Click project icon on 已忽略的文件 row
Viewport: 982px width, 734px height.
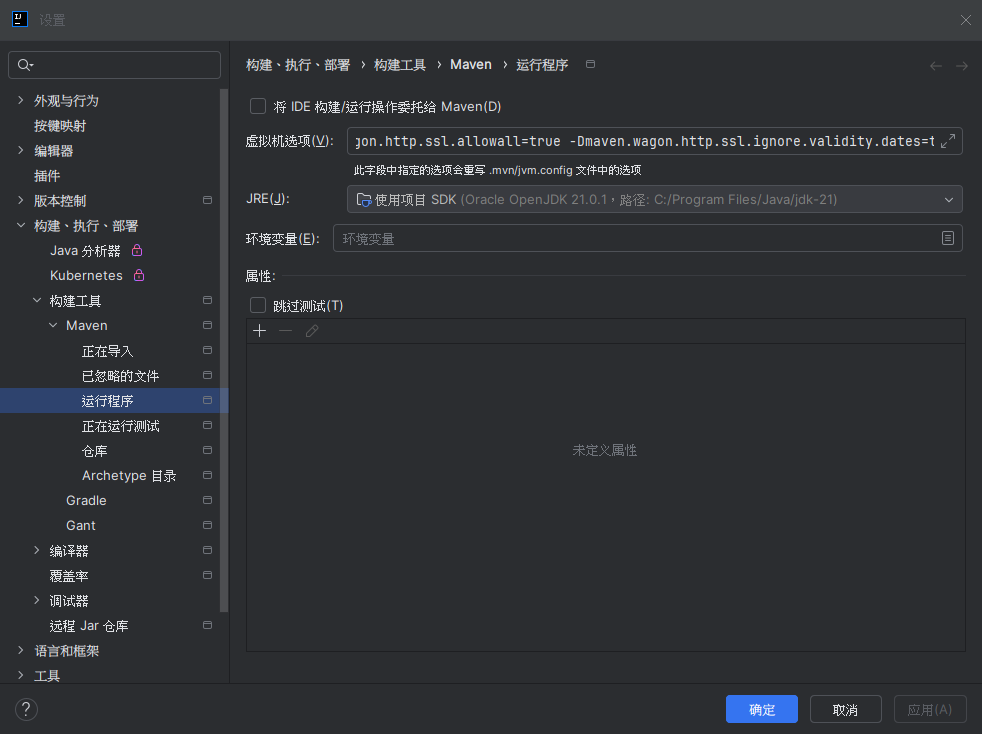(x=207, y=375)
